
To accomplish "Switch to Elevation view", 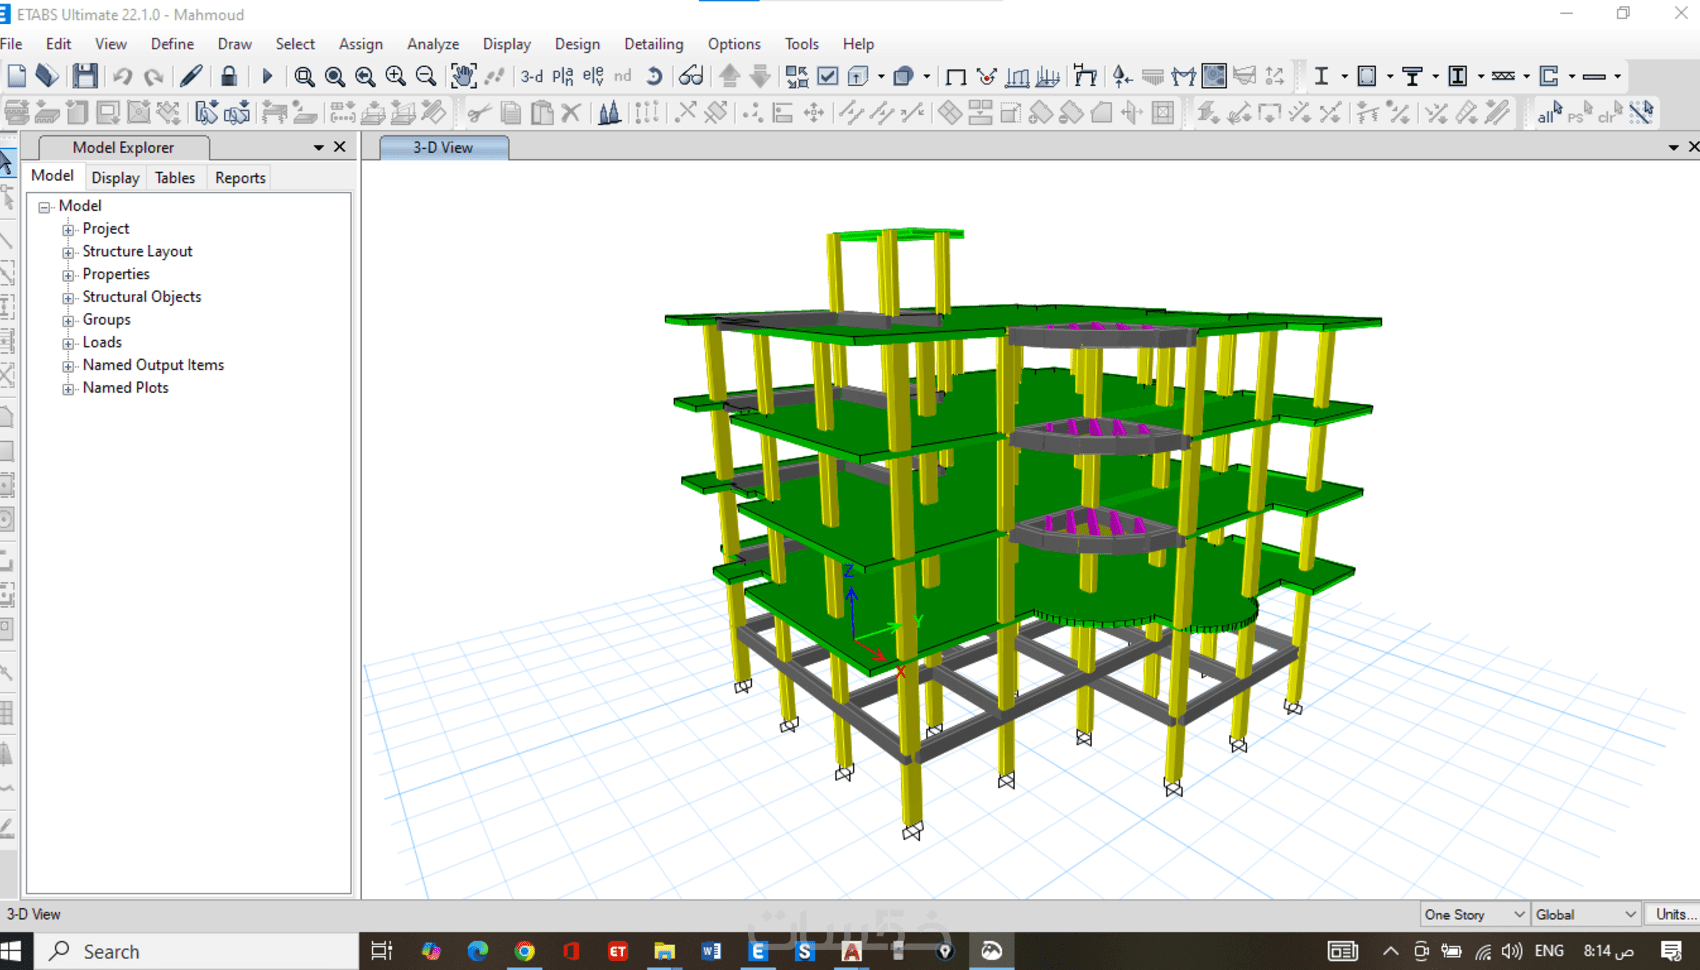I will coord(593,76).
